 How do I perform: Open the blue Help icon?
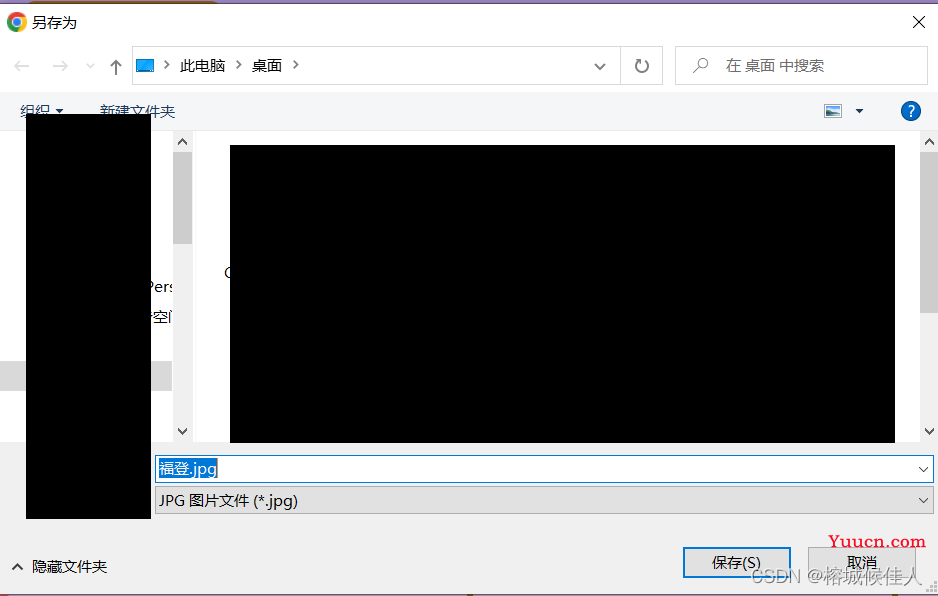910,111
